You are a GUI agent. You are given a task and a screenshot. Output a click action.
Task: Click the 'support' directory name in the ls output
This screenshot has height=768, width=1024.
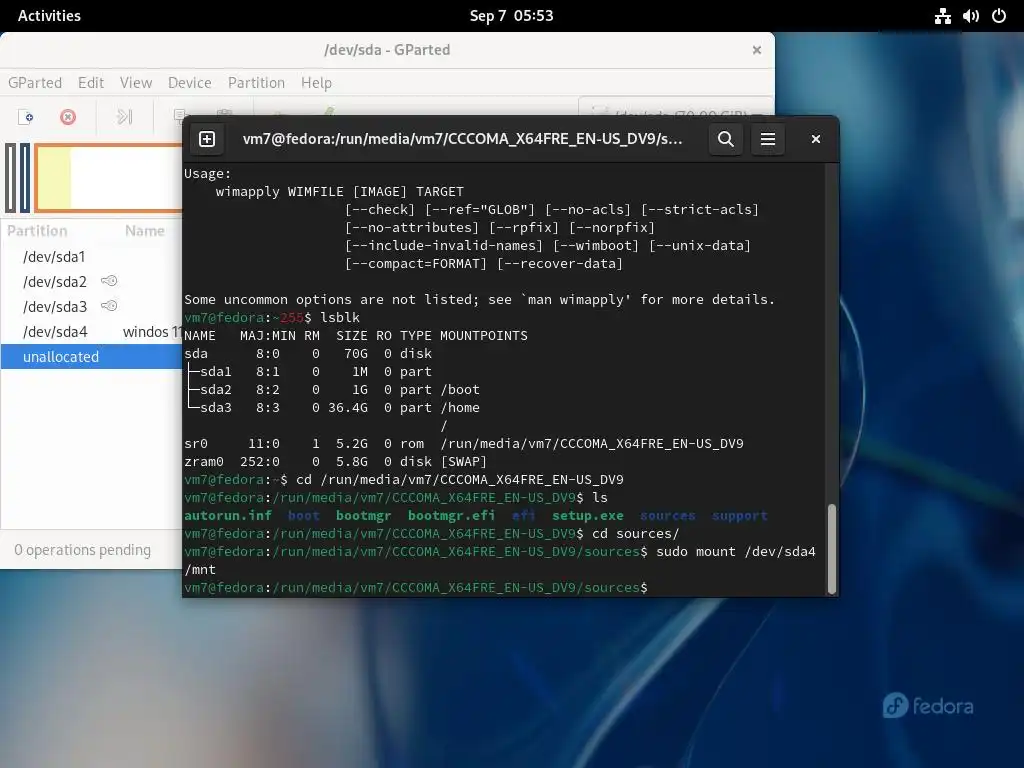click(739, 515)
